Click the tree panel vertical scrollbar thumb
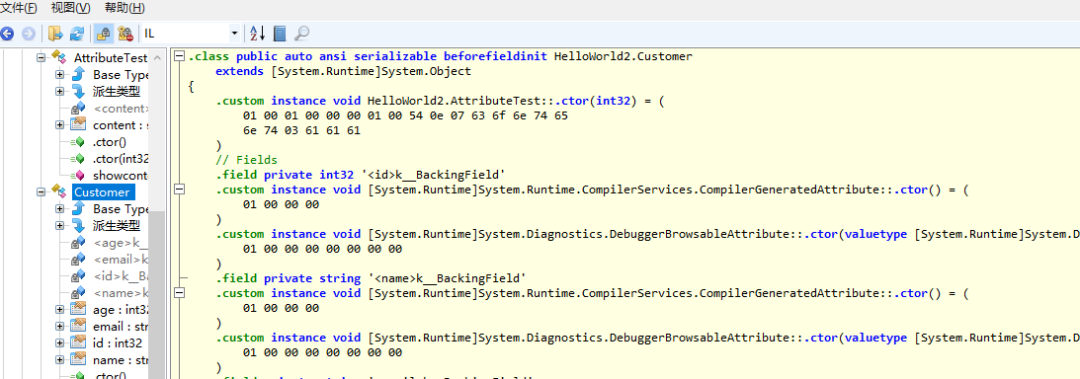This screenshot has height=379, width=1080. 158,295
